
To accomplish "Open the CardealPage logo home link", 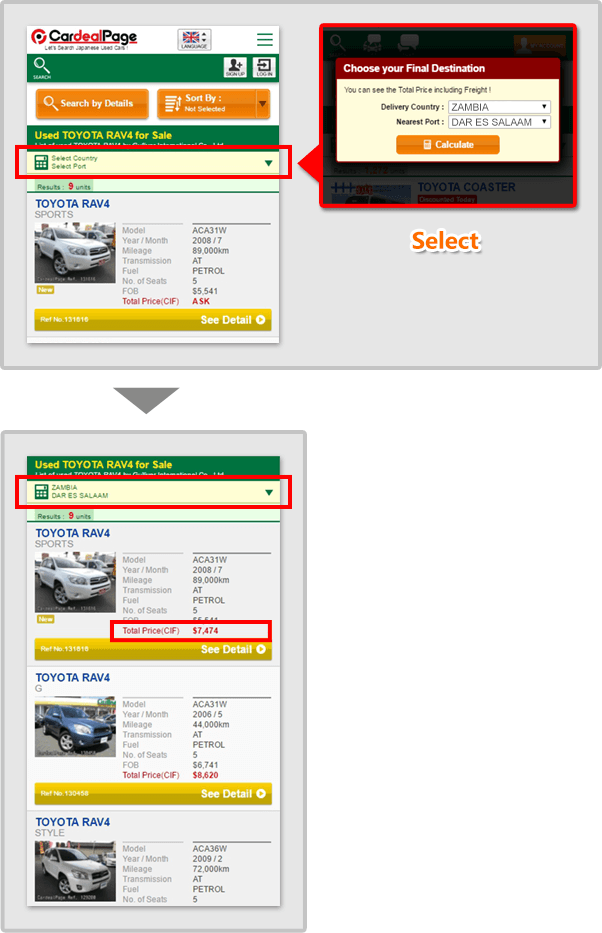I will pos(84,39).
